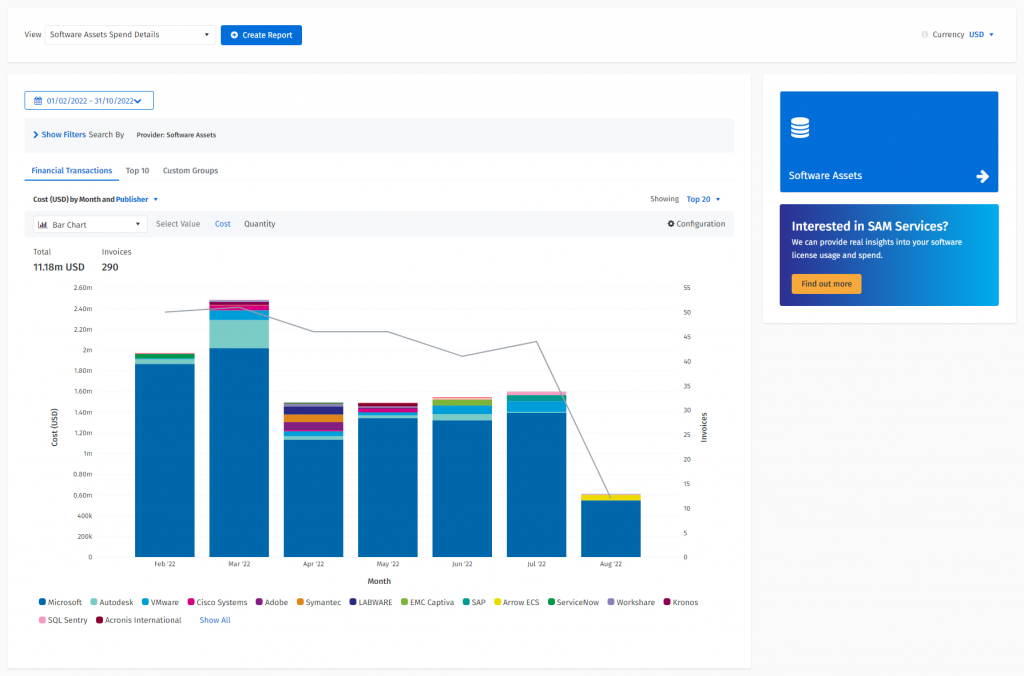This screenshot has width=1024, height=676.
Task: Select Quantity as the chart value
Action: pos(259,224)
